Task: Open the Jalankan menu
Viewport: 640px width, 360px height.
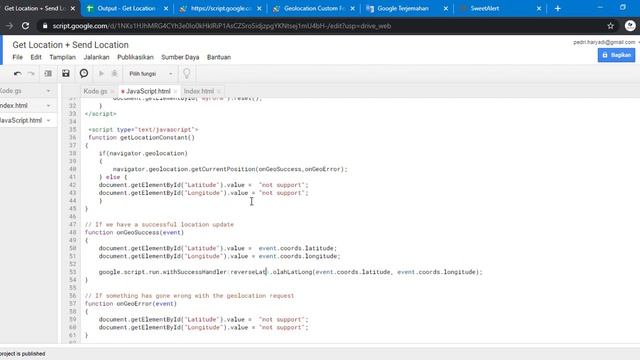Action: click(x=96, y=57)
